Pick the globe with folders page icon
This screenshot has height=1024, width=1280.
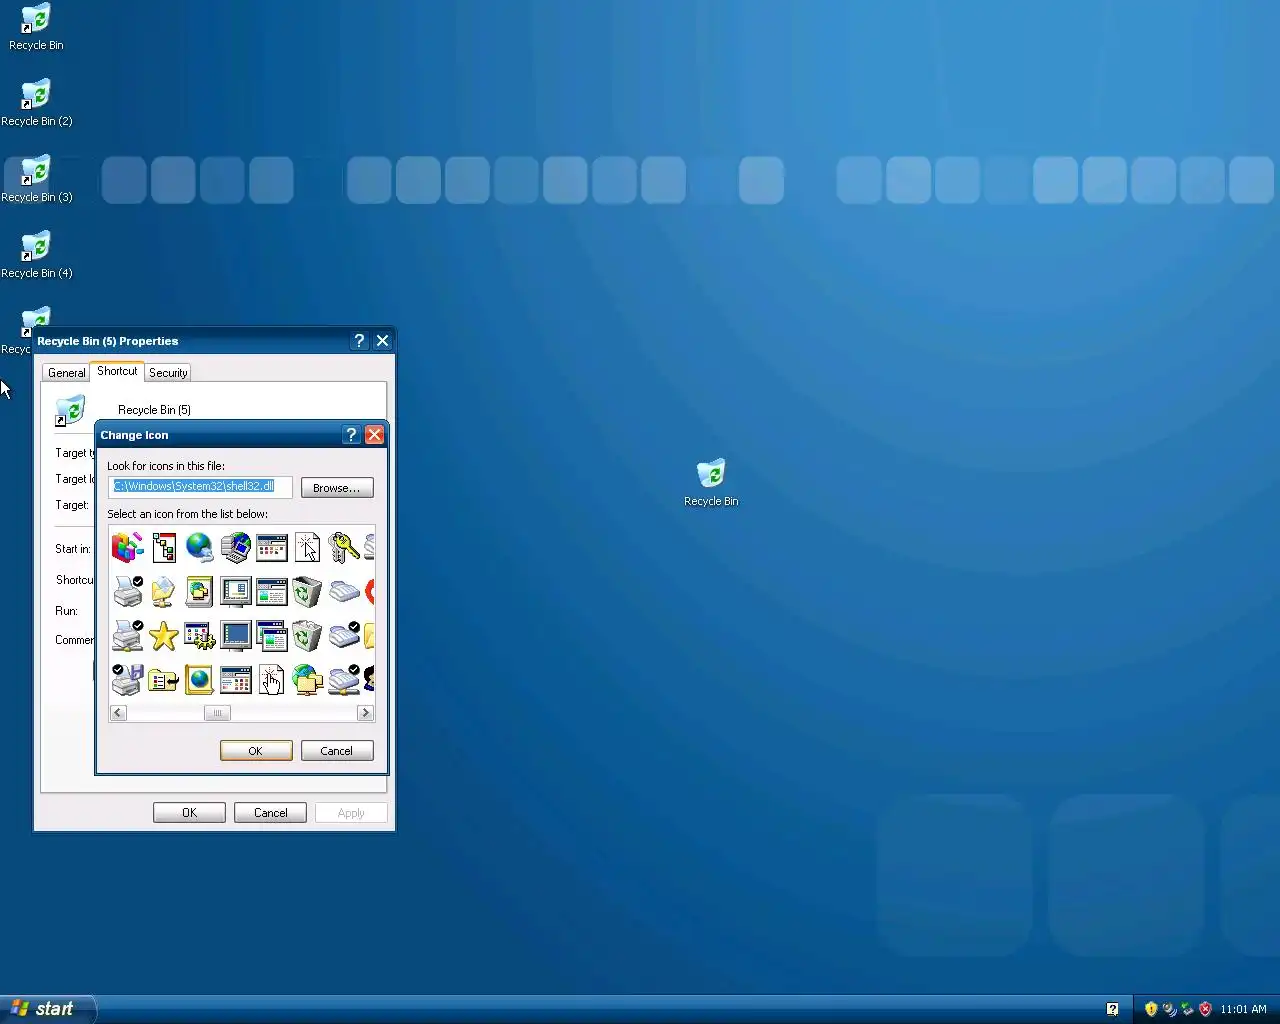coord(199,592)
